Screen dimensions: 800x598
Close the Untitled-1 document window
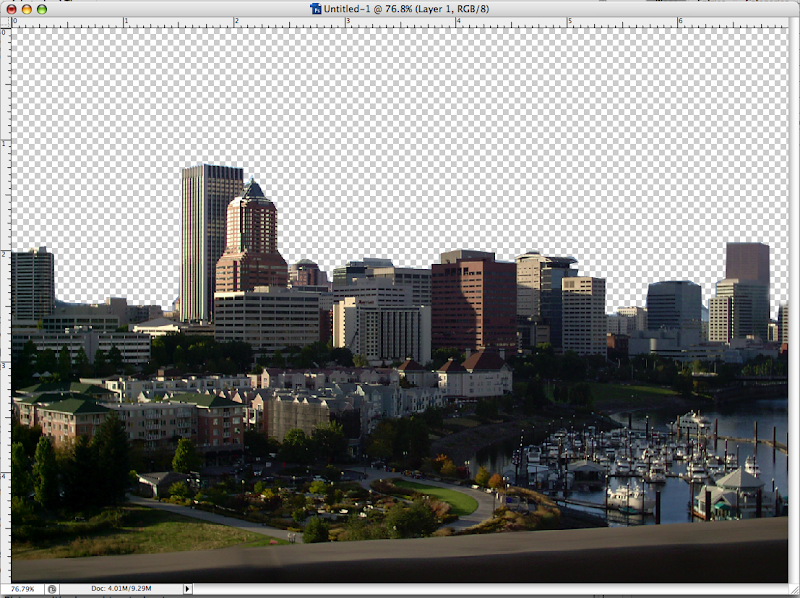tap(11, 8)
